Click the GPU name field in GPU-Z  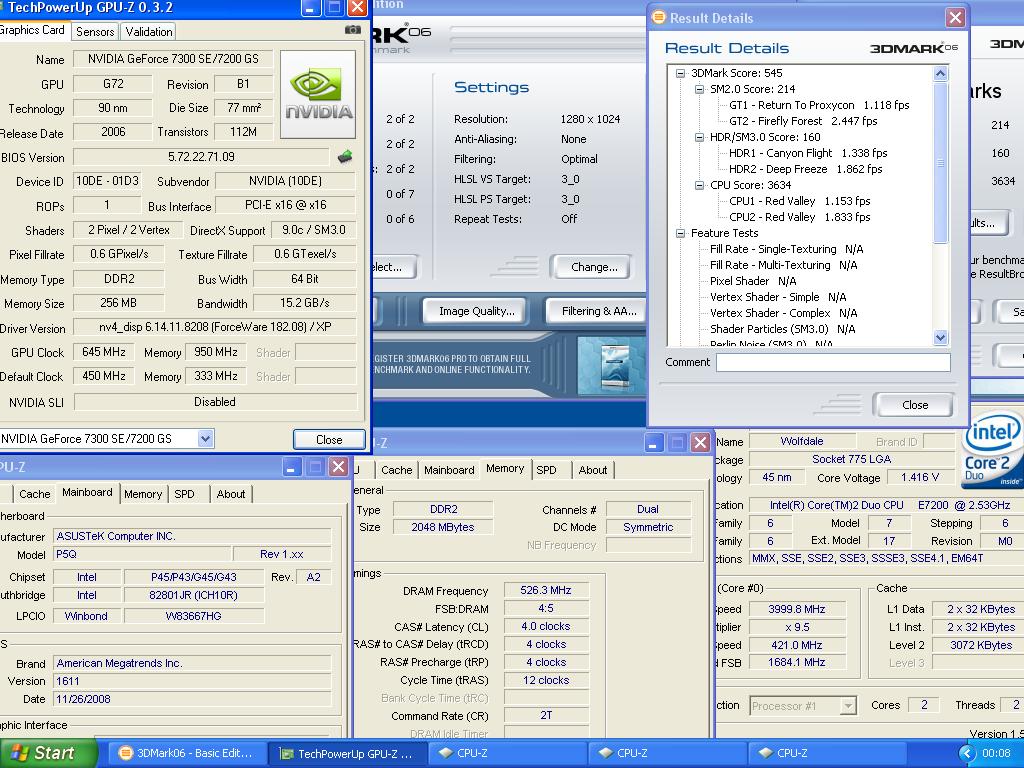[173, 59]
